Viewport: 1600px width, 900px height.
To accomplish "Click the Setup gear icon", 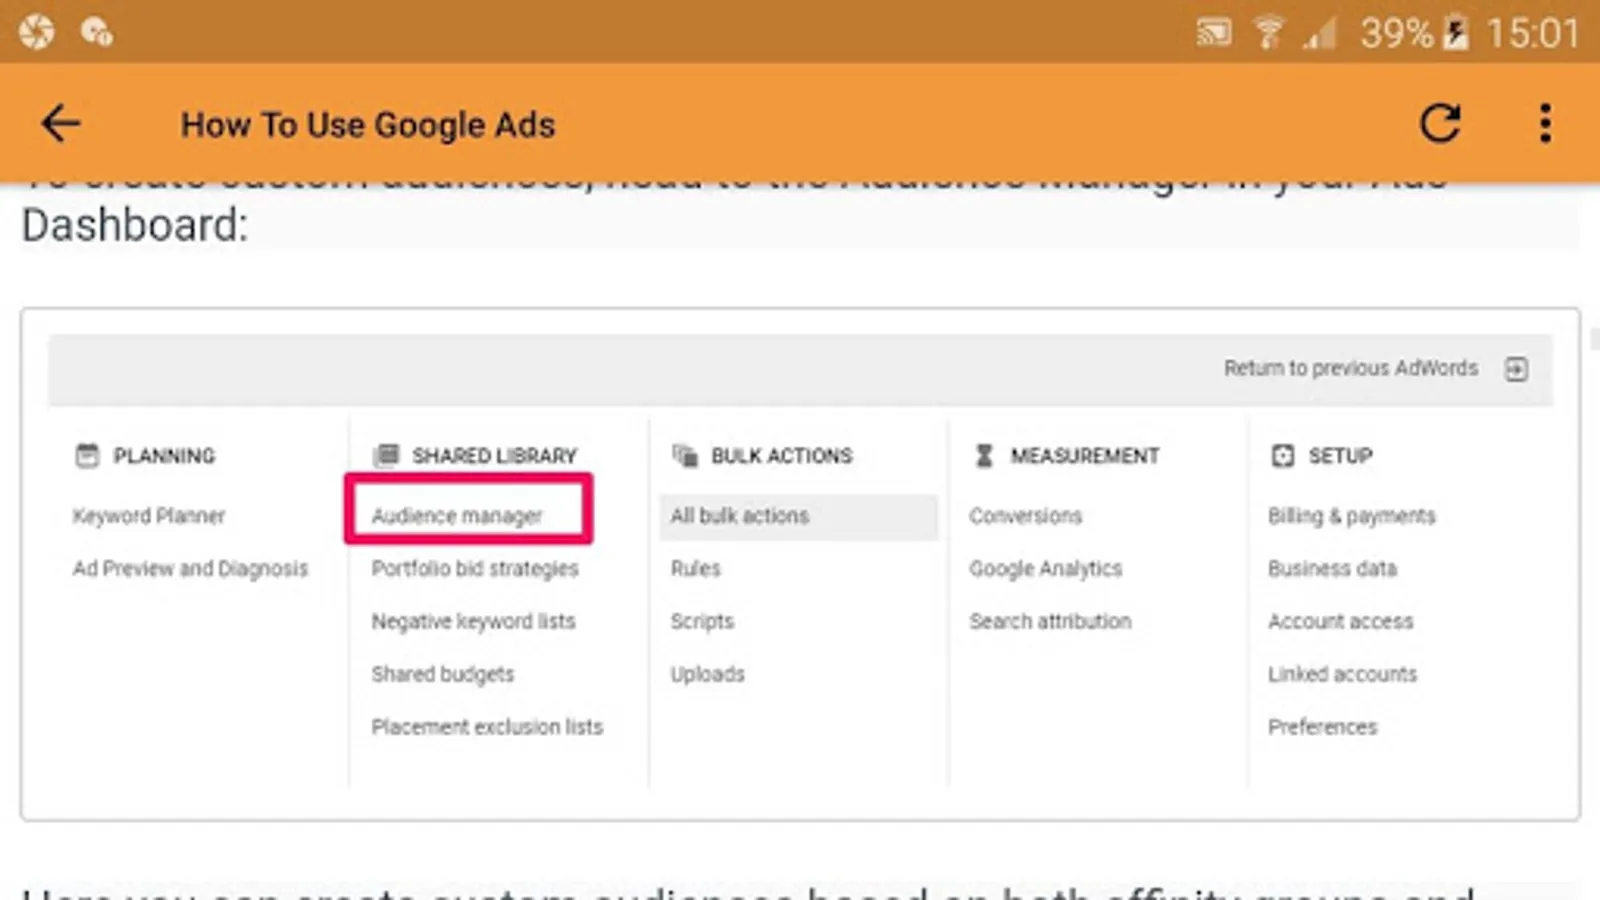I will (x=1282, y=456).
